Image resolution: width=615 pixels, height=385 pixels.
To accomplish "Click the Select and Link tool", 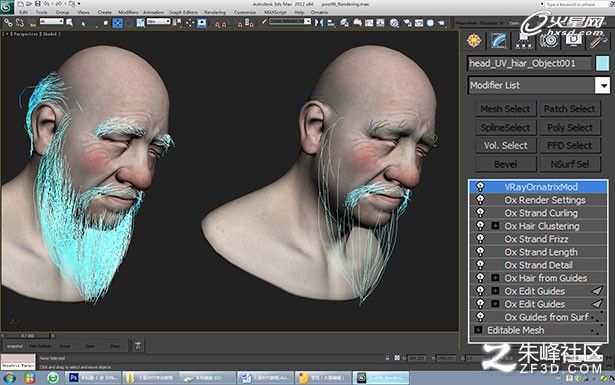I will (8, 23).
